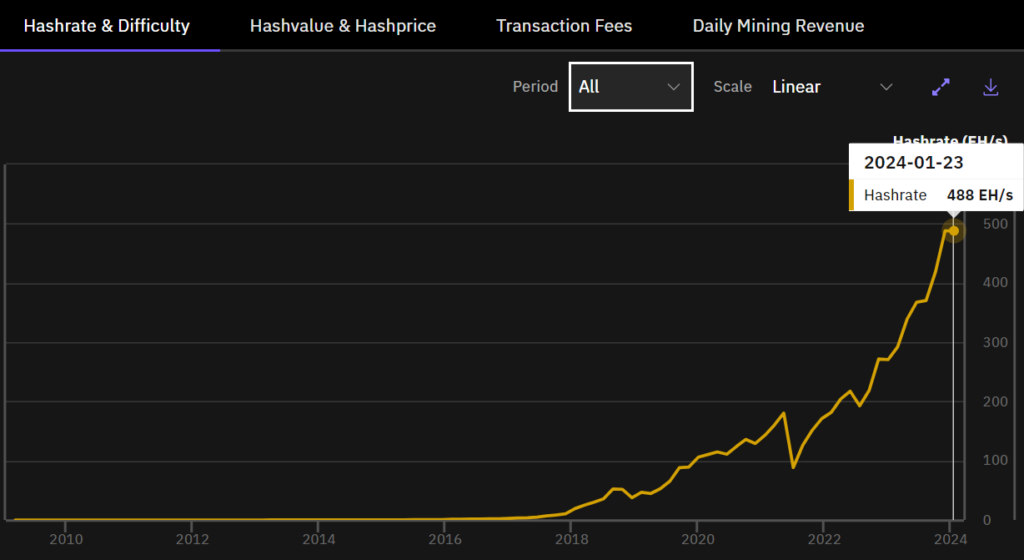Click the 2014 x-axis label

tap(319, 539)
